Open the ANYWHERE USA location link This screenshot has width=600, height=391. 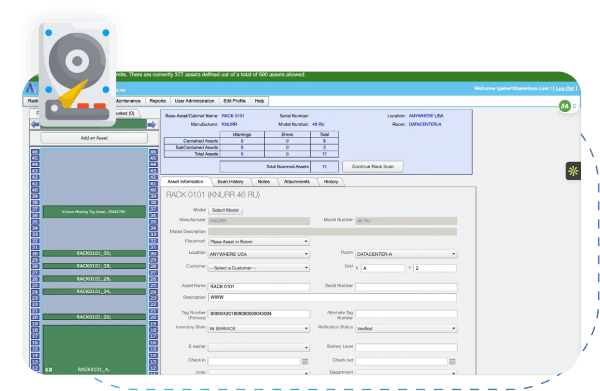click(x=426, y=116)
